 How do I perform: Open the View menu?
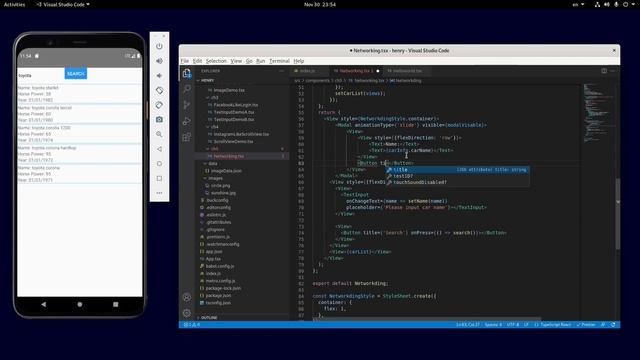click(236, 61)
